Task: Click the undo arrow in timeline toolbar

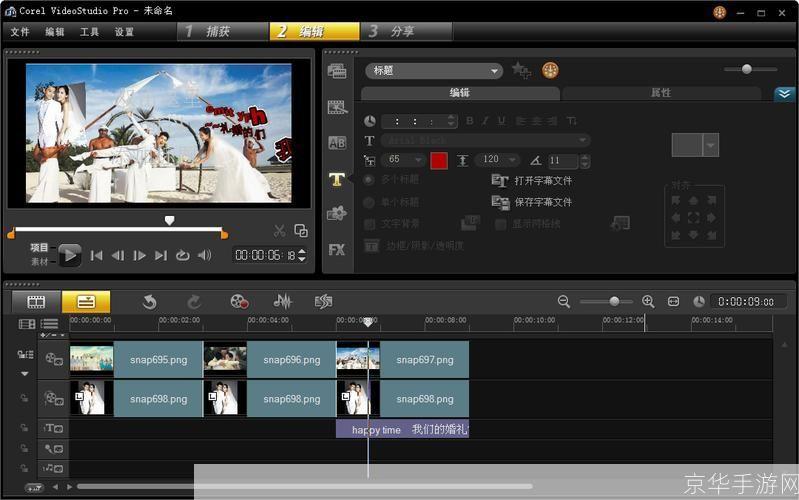Action: pos(149,301)
